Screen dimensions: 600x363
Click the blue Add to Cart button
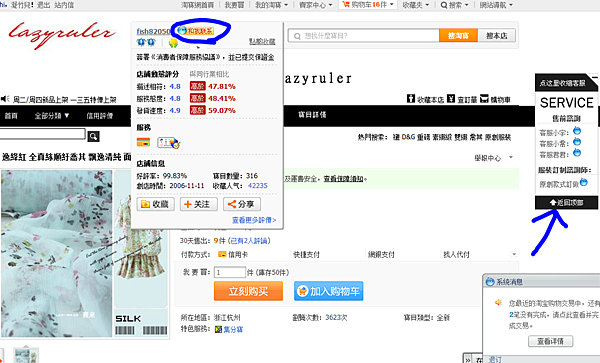point(329,291)
